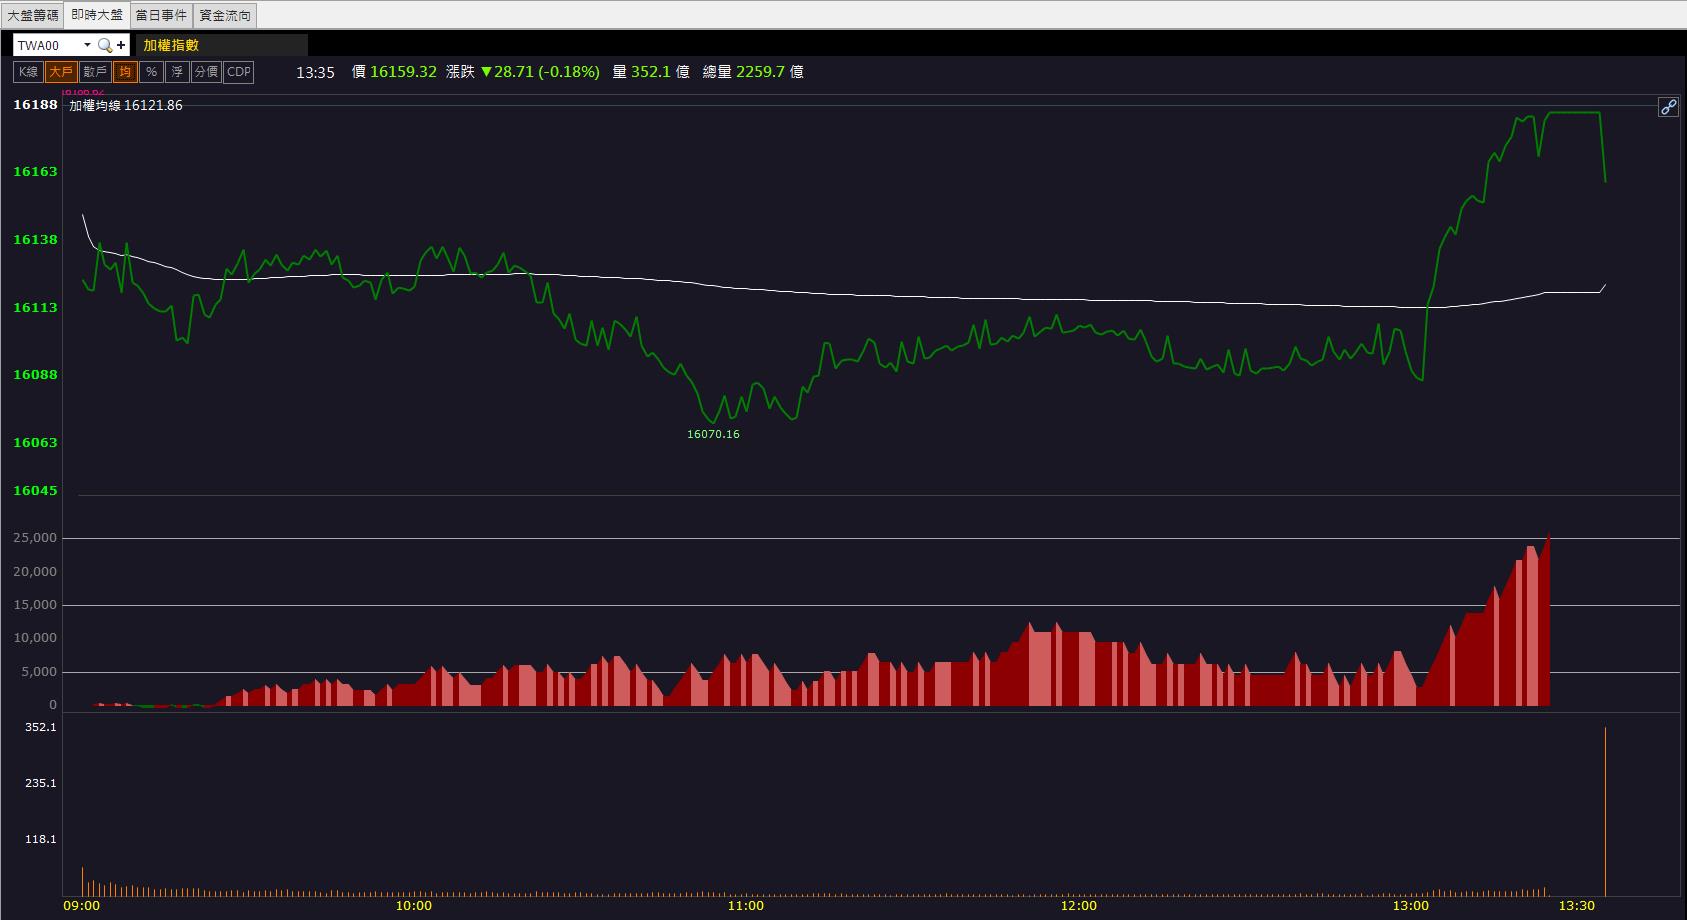1687x920 pixels.
Task: Click the 25,000 volume axis label
Action: click(34, 538)
